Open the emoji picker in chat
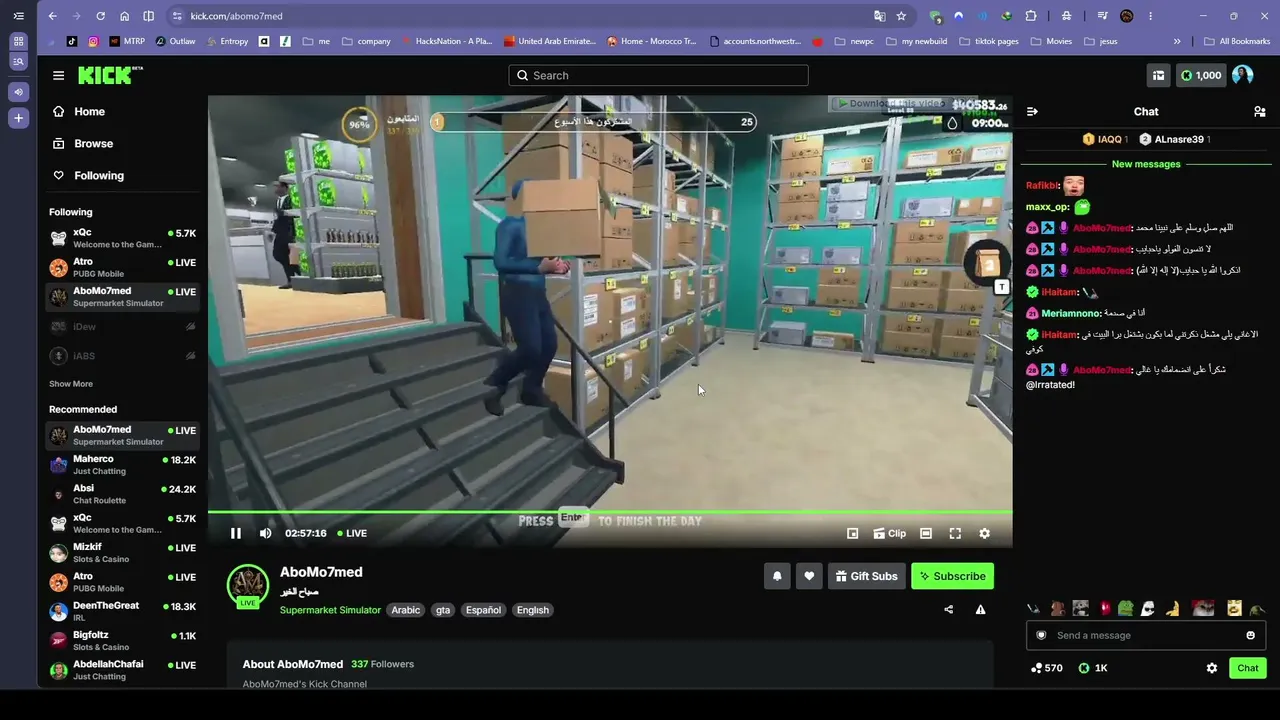The height and width of the screenshot is (720, 1280). [1250, 636]
